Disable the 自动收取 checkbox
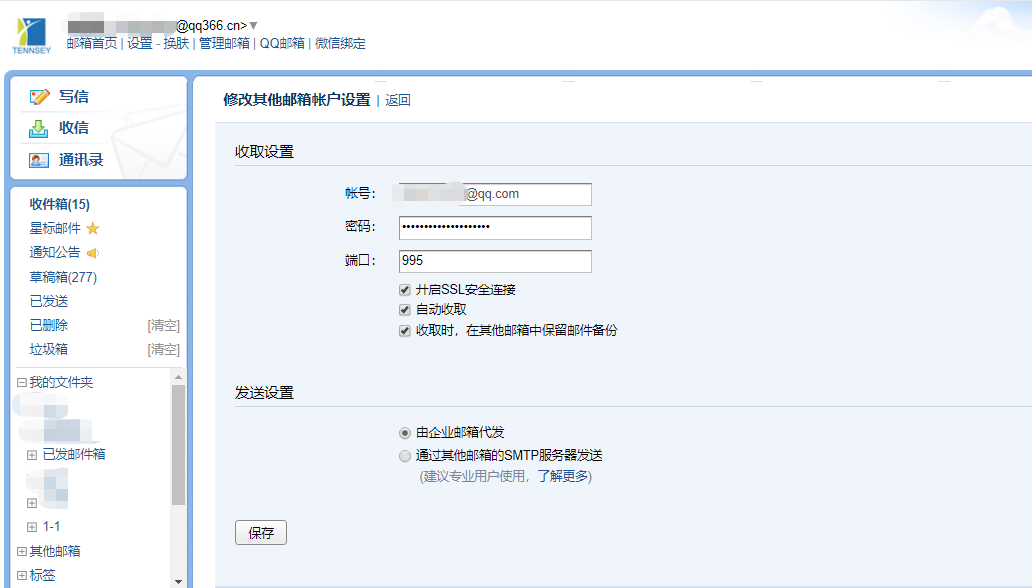 point(404,309)
